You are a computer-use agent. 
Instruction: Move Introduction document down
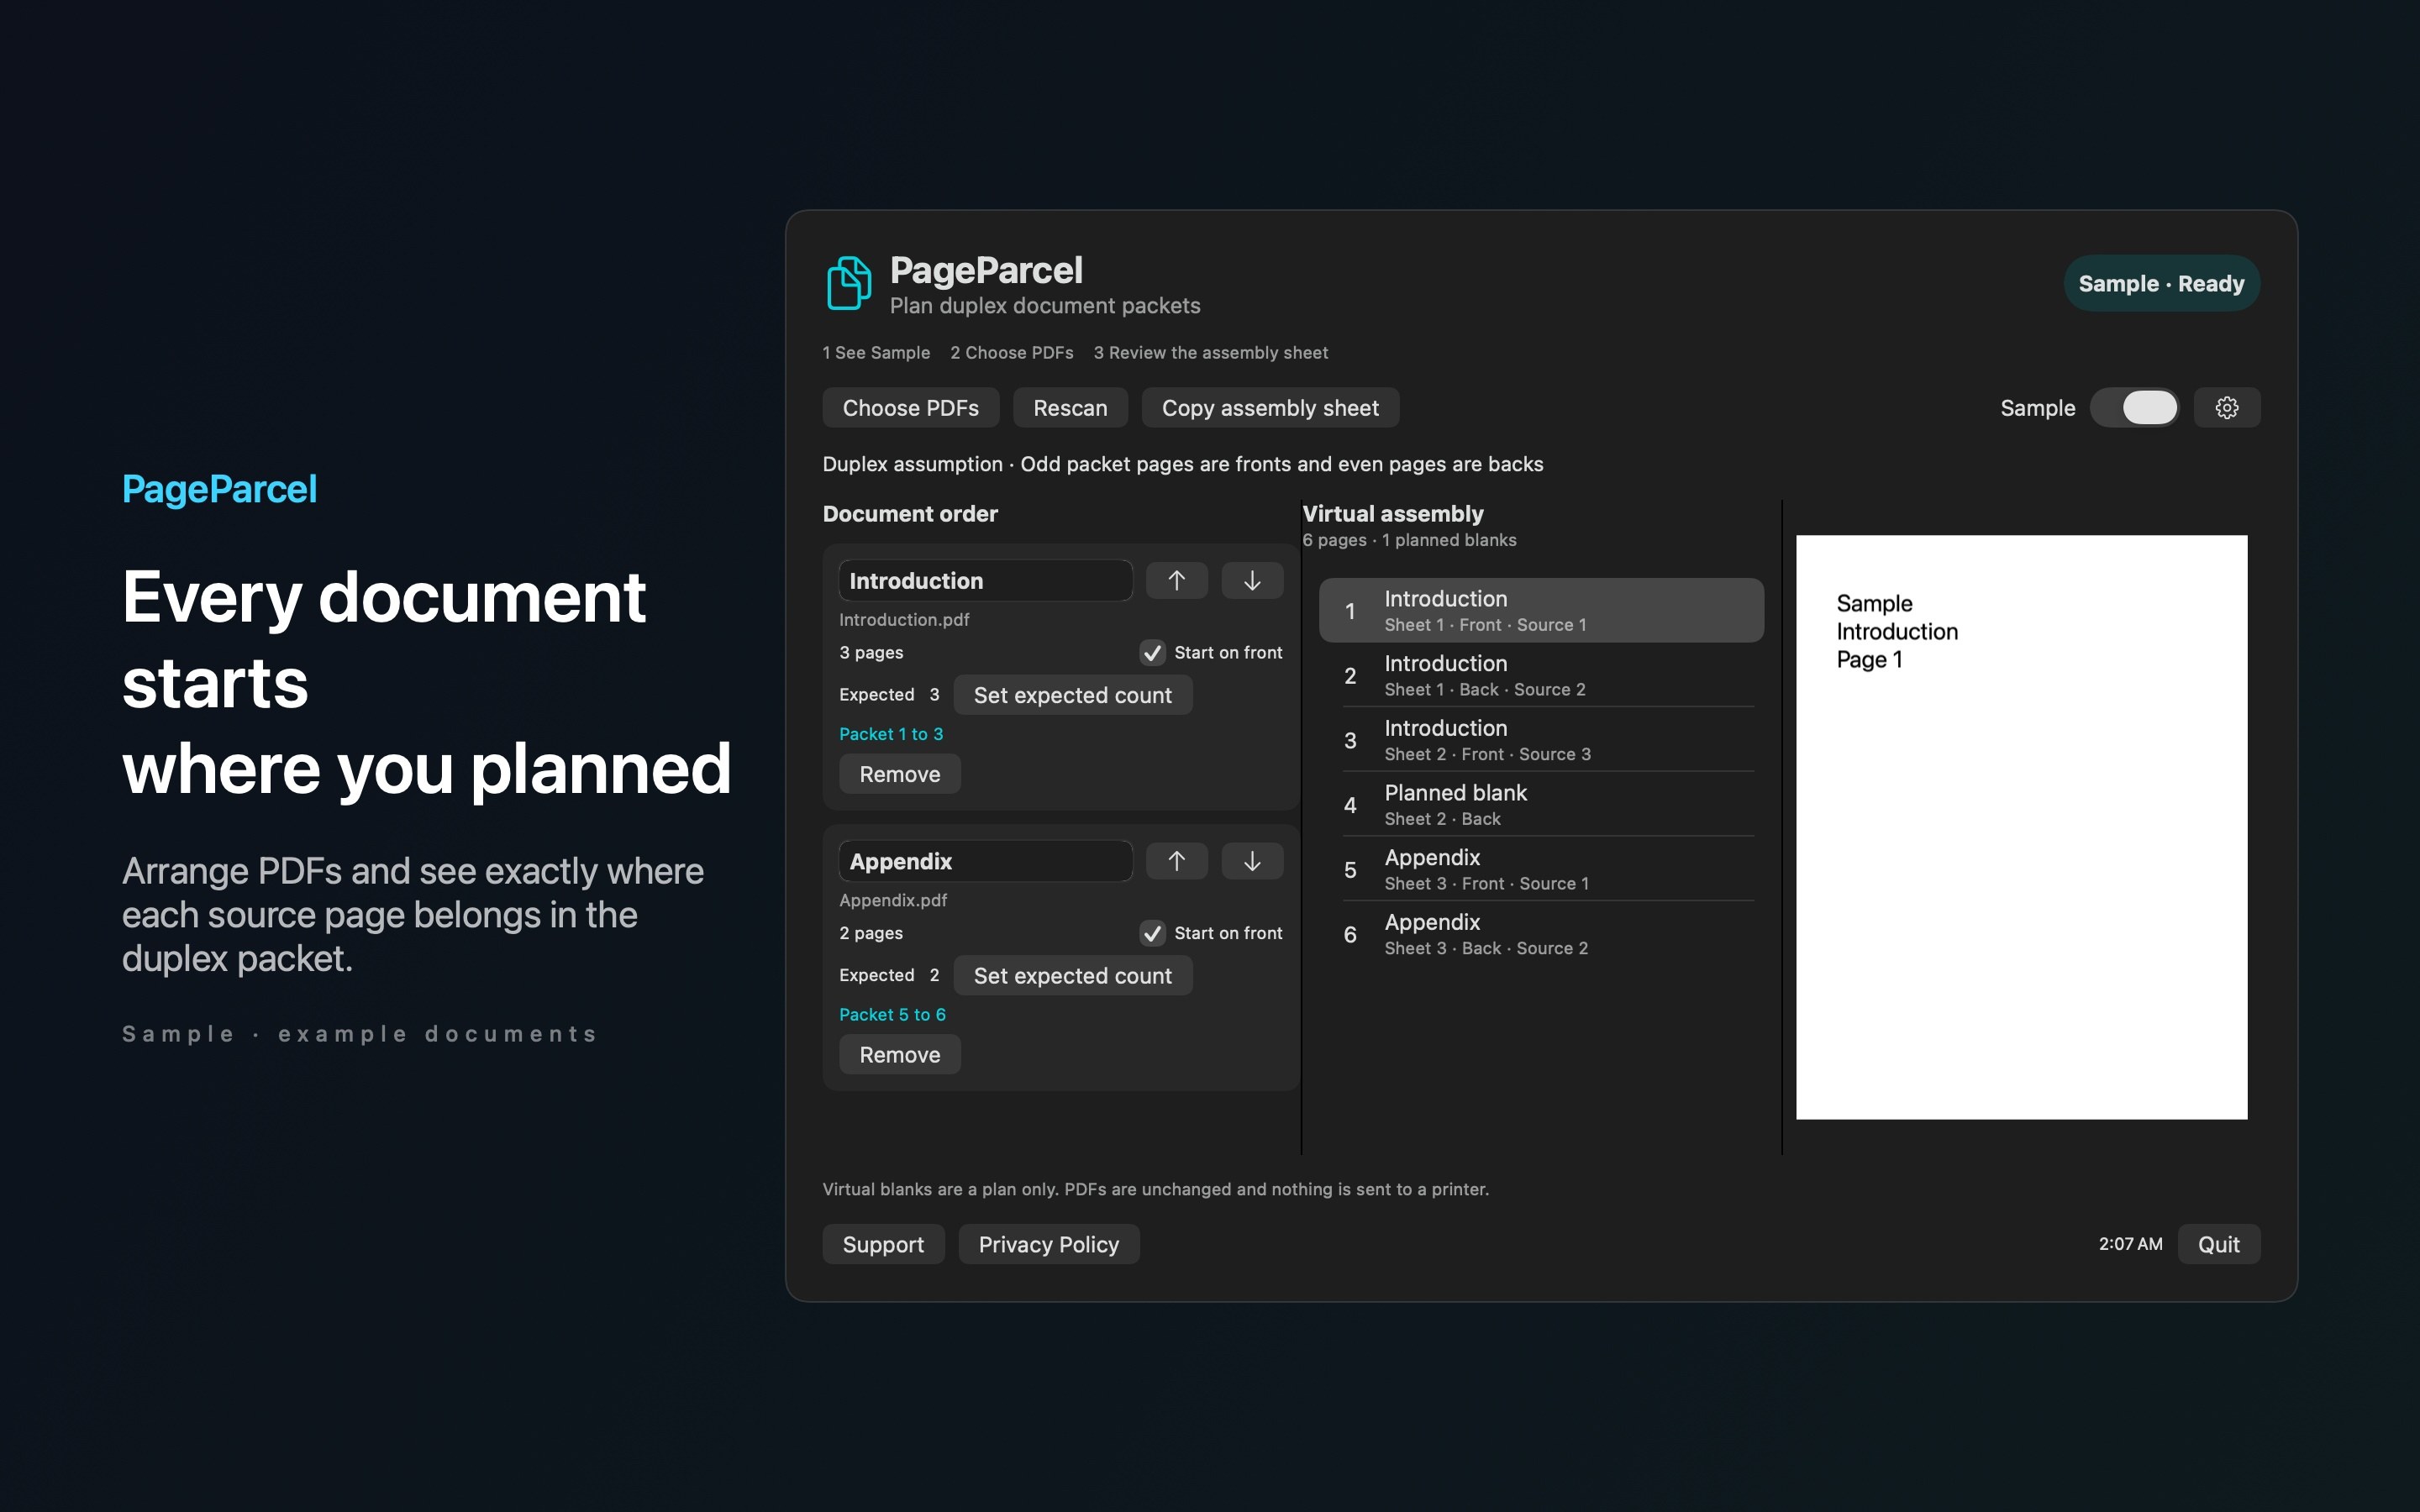pyautogui.click(x=1252, y=581)
